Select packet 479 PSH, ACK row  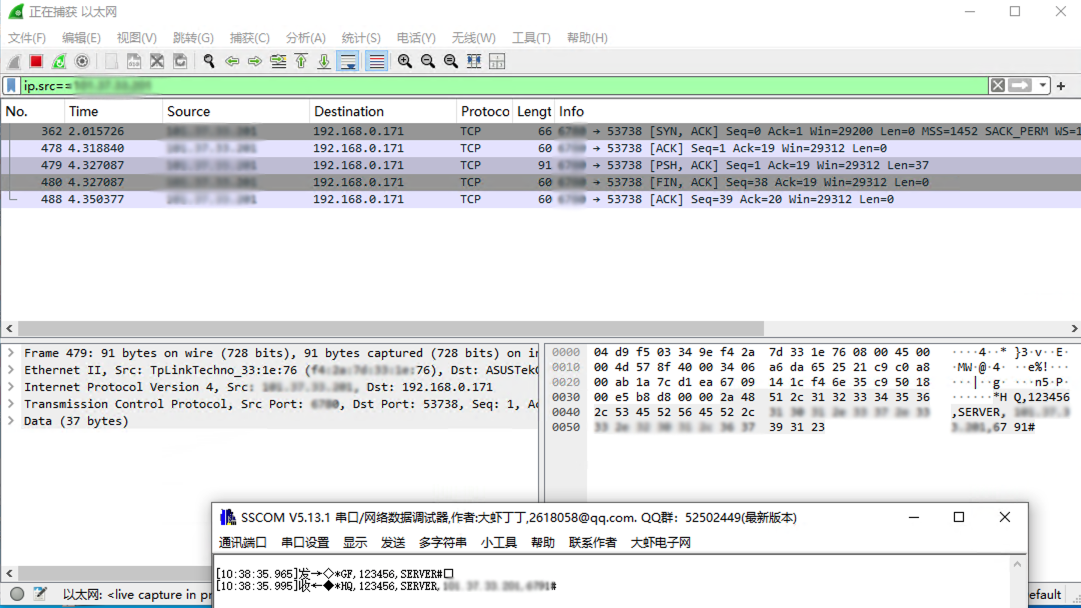(540, 165)
